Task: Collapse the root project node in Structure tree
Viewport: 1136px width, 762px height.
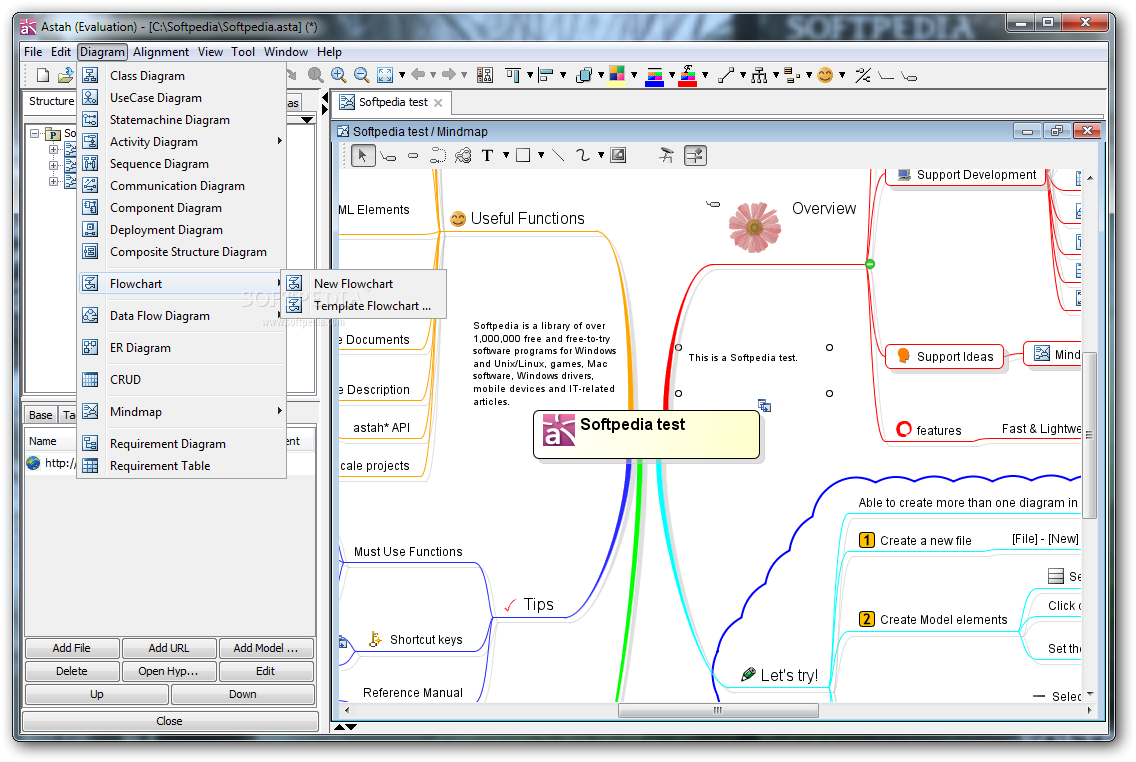Action: 34,134
